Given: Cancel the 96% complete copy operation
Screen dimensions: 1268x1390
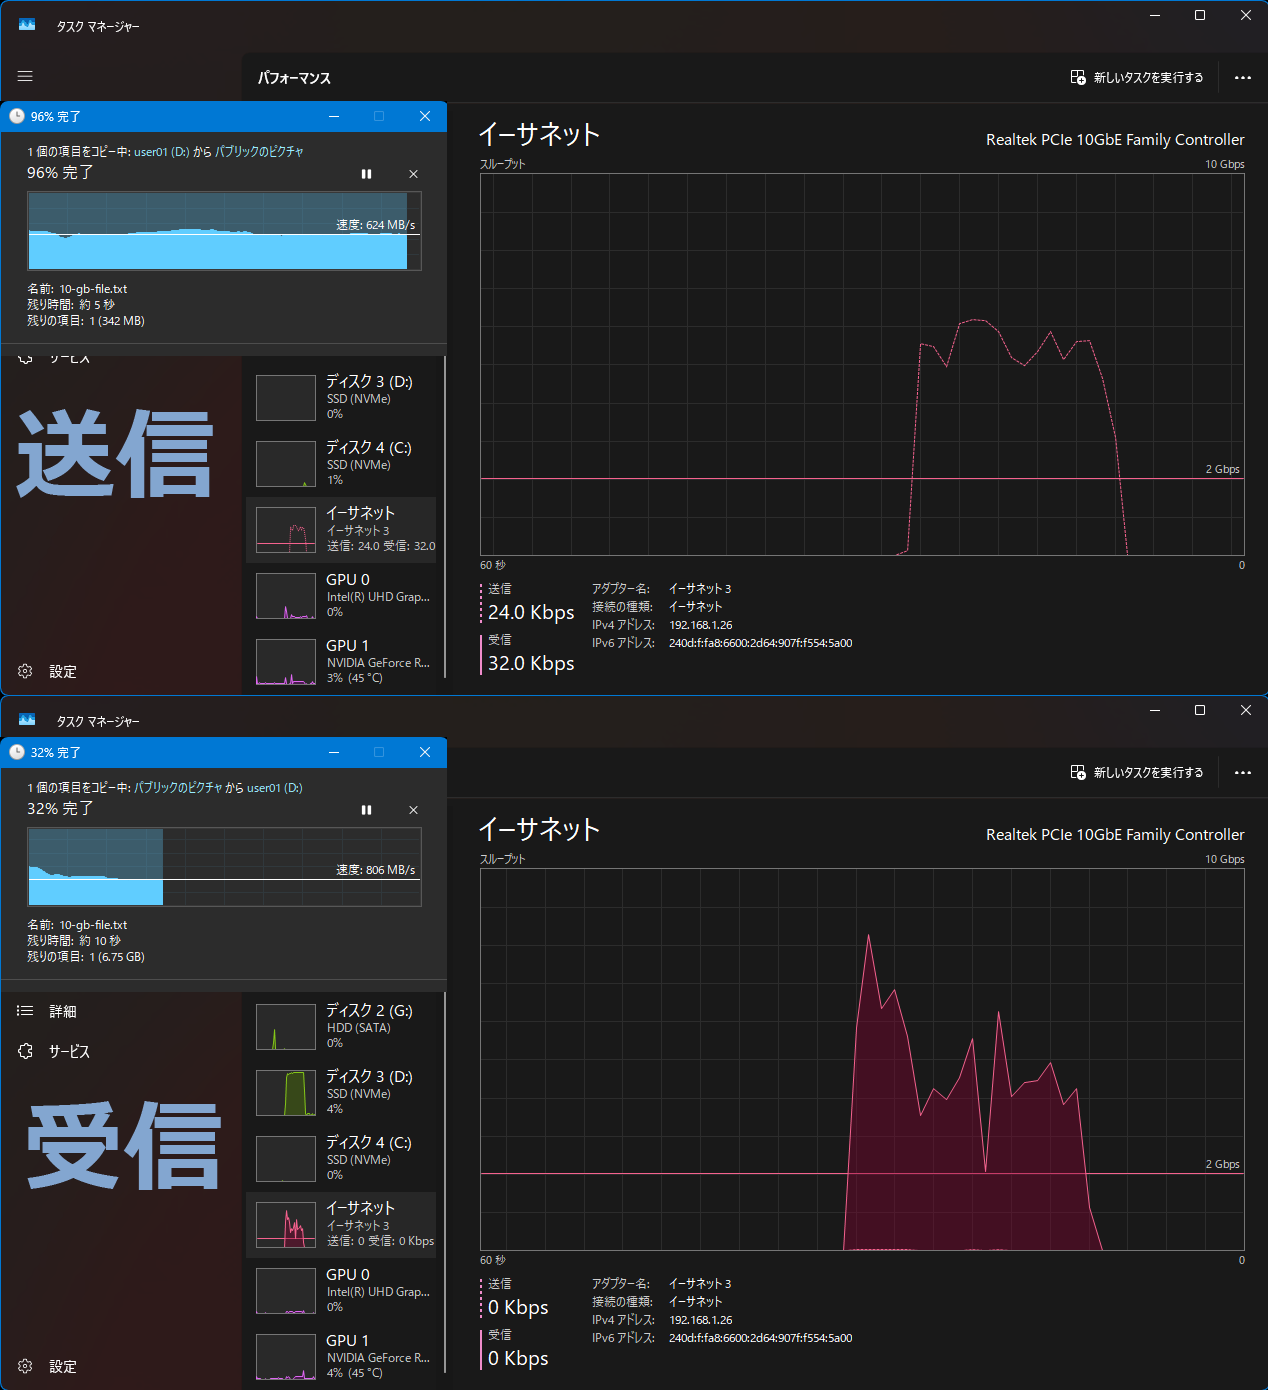Looking at the screenshot, I should pyautogui.click(x=413, y=174).
